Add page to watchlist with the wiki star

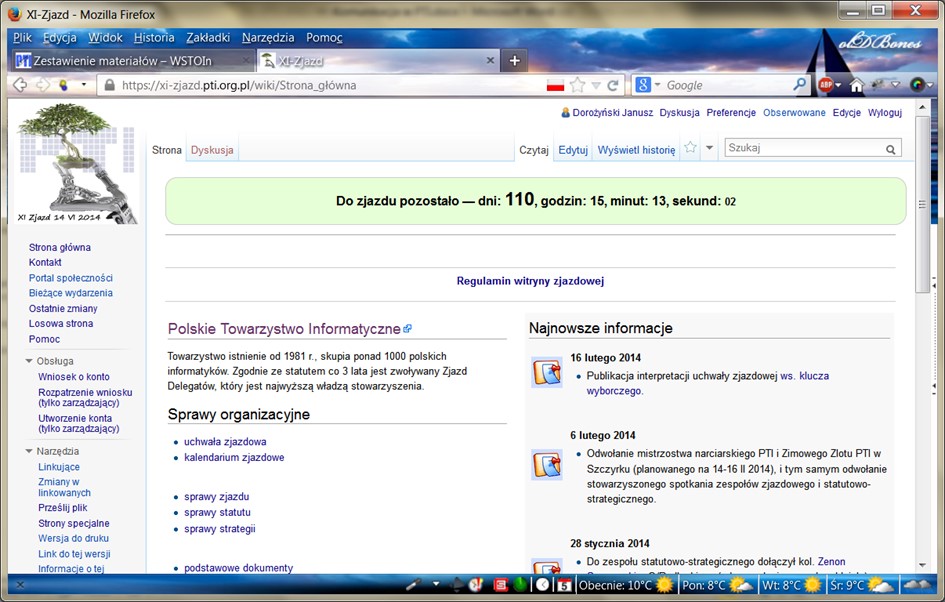691,148
